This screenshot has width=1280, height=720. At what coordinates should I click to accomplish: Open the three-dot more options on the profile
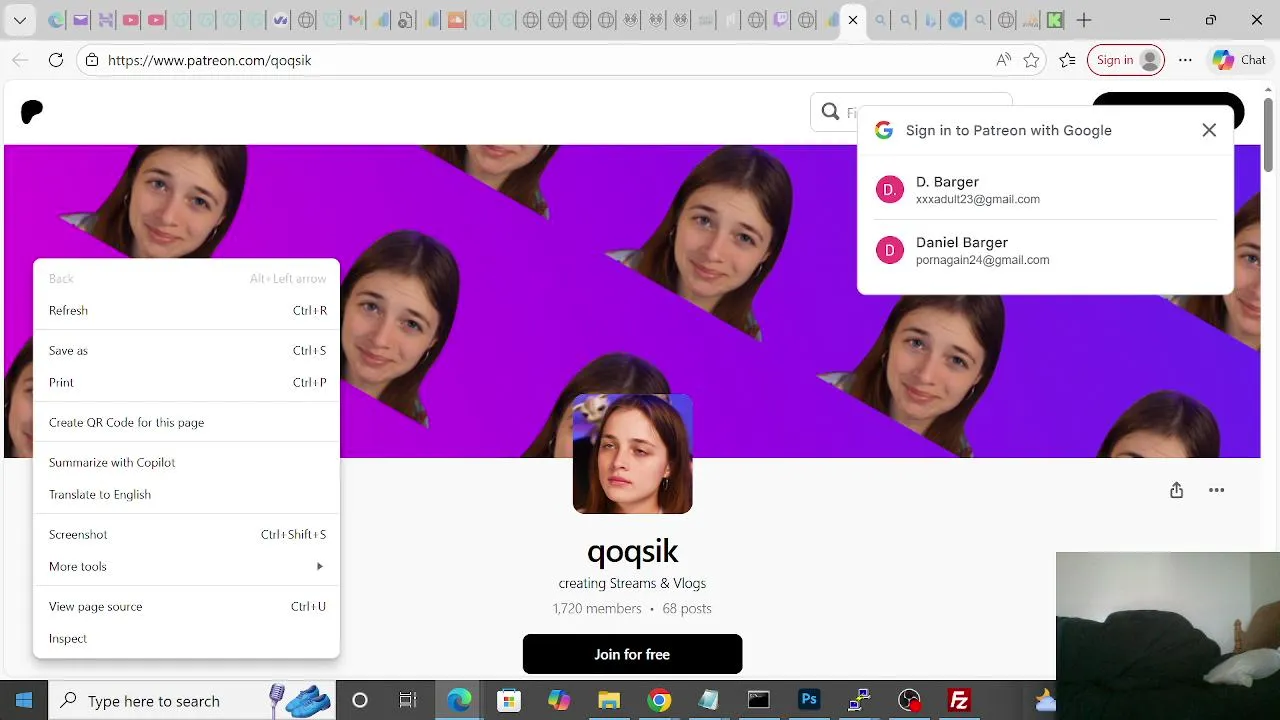[x=1216, y=490]
